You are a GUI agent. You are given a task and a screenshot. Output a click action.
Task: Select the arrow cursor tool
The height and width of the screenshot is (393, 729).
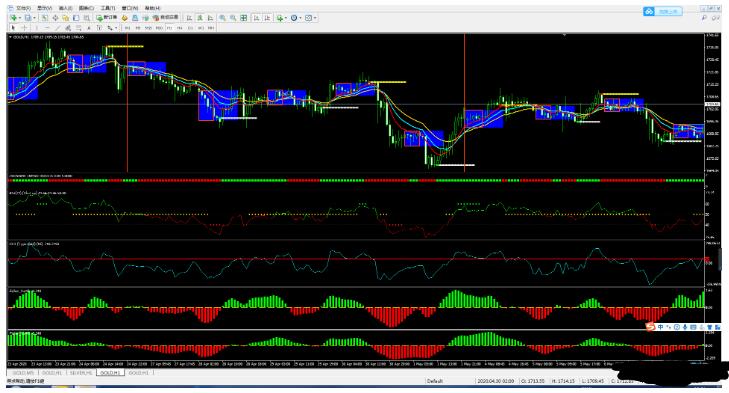click(13, 28)
